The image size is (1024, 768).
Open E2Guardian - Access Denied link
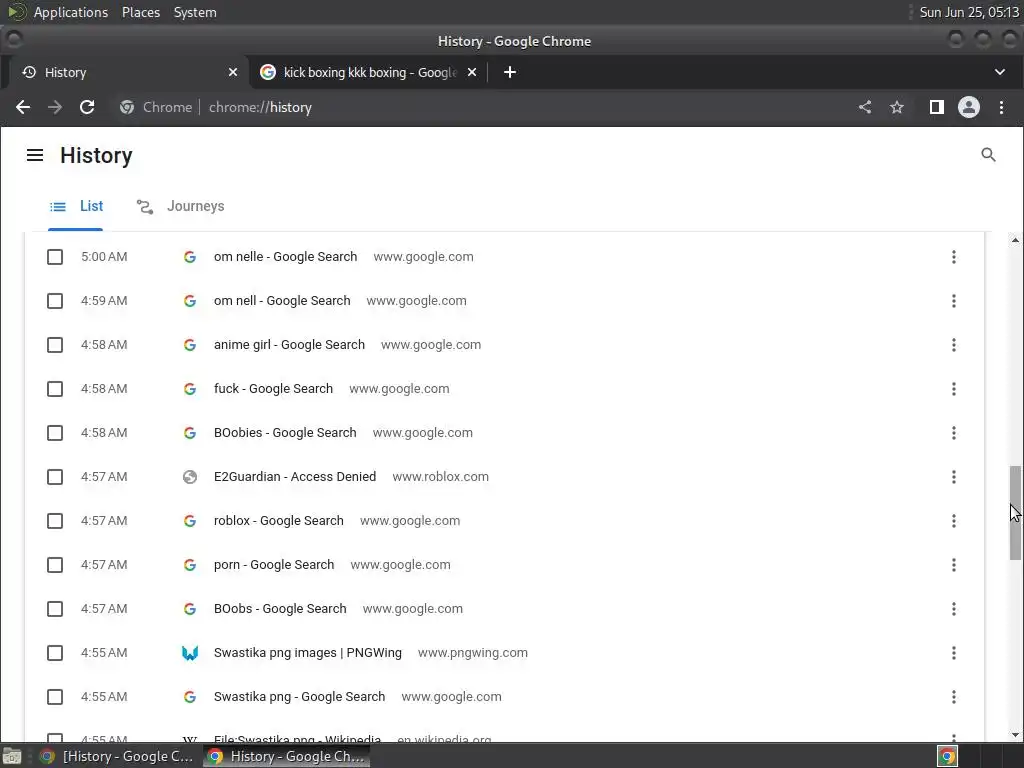click(295, 477)
